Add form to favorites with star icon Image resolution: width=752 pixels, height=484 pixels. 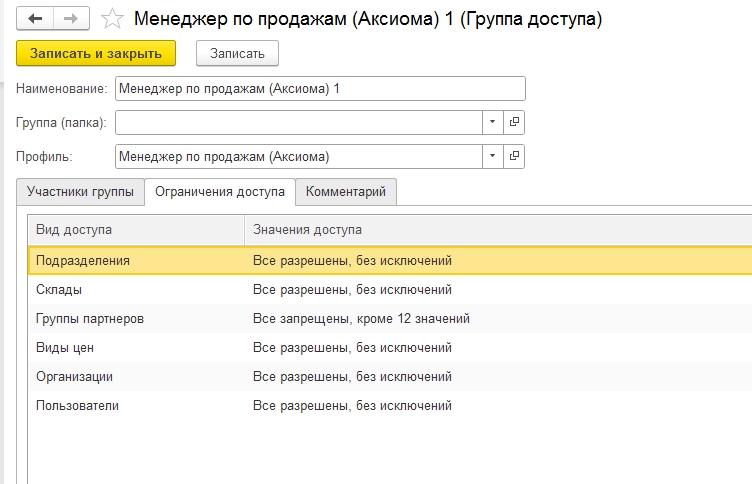click(x=114, y=19)
